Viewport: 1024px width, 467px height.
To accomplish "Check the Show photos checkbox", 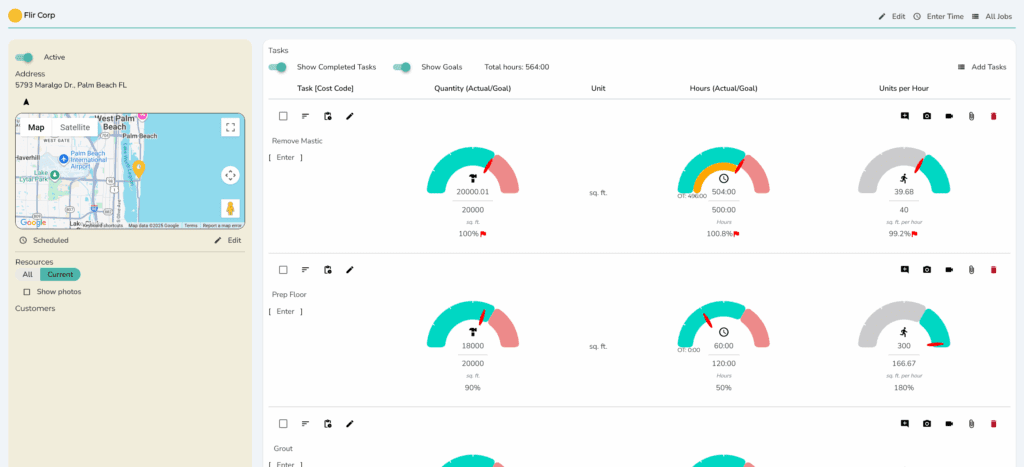I will (x=26, y=292).
